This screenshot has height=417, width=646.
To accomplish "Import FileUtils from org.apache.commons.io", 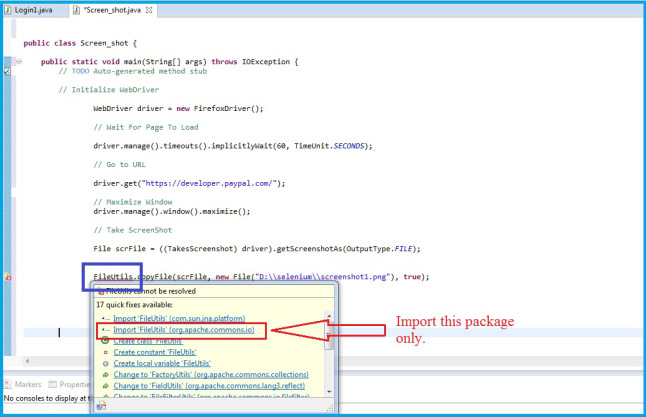I will click(x=184, y=330).
